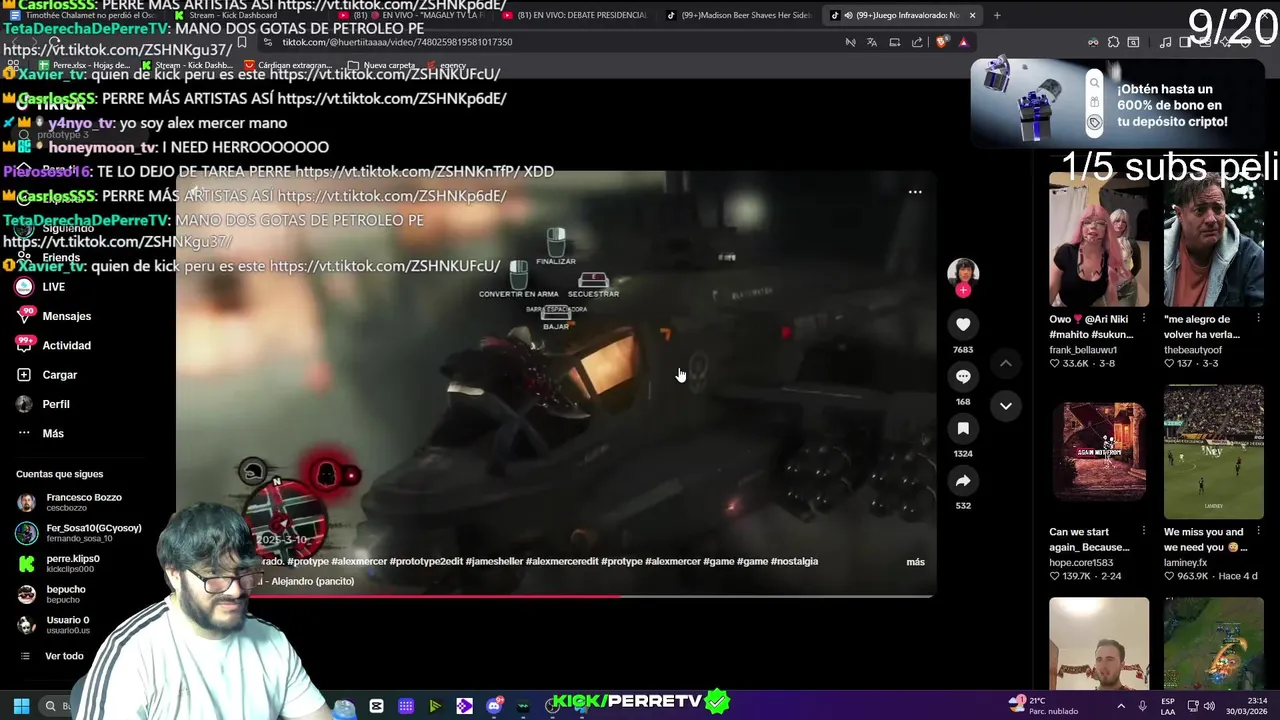Open Discord from the taskbar
The width and height of the screenshot is (1280, 720).
494,706
